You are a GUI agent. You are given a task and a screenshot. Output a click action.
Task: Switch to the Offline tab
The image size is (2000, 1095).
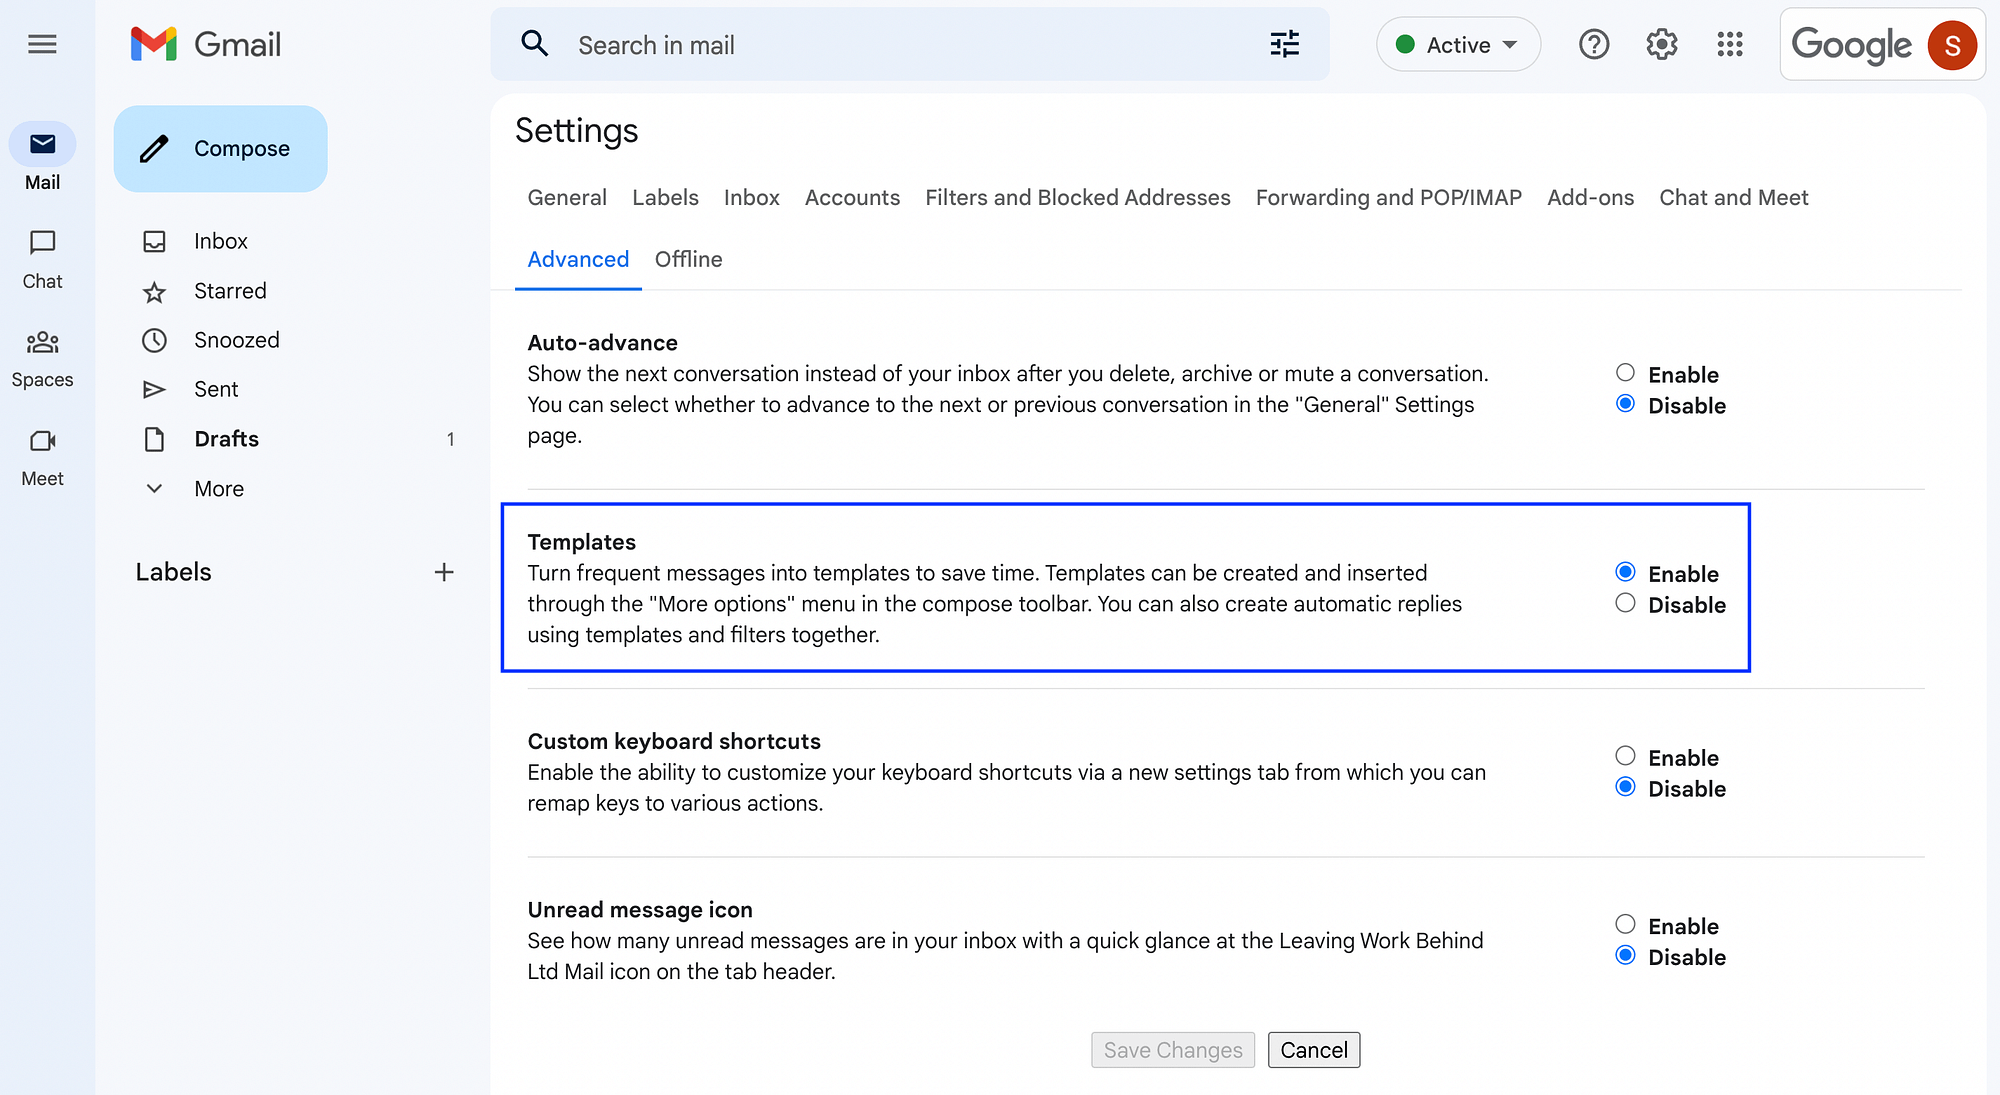689,259
